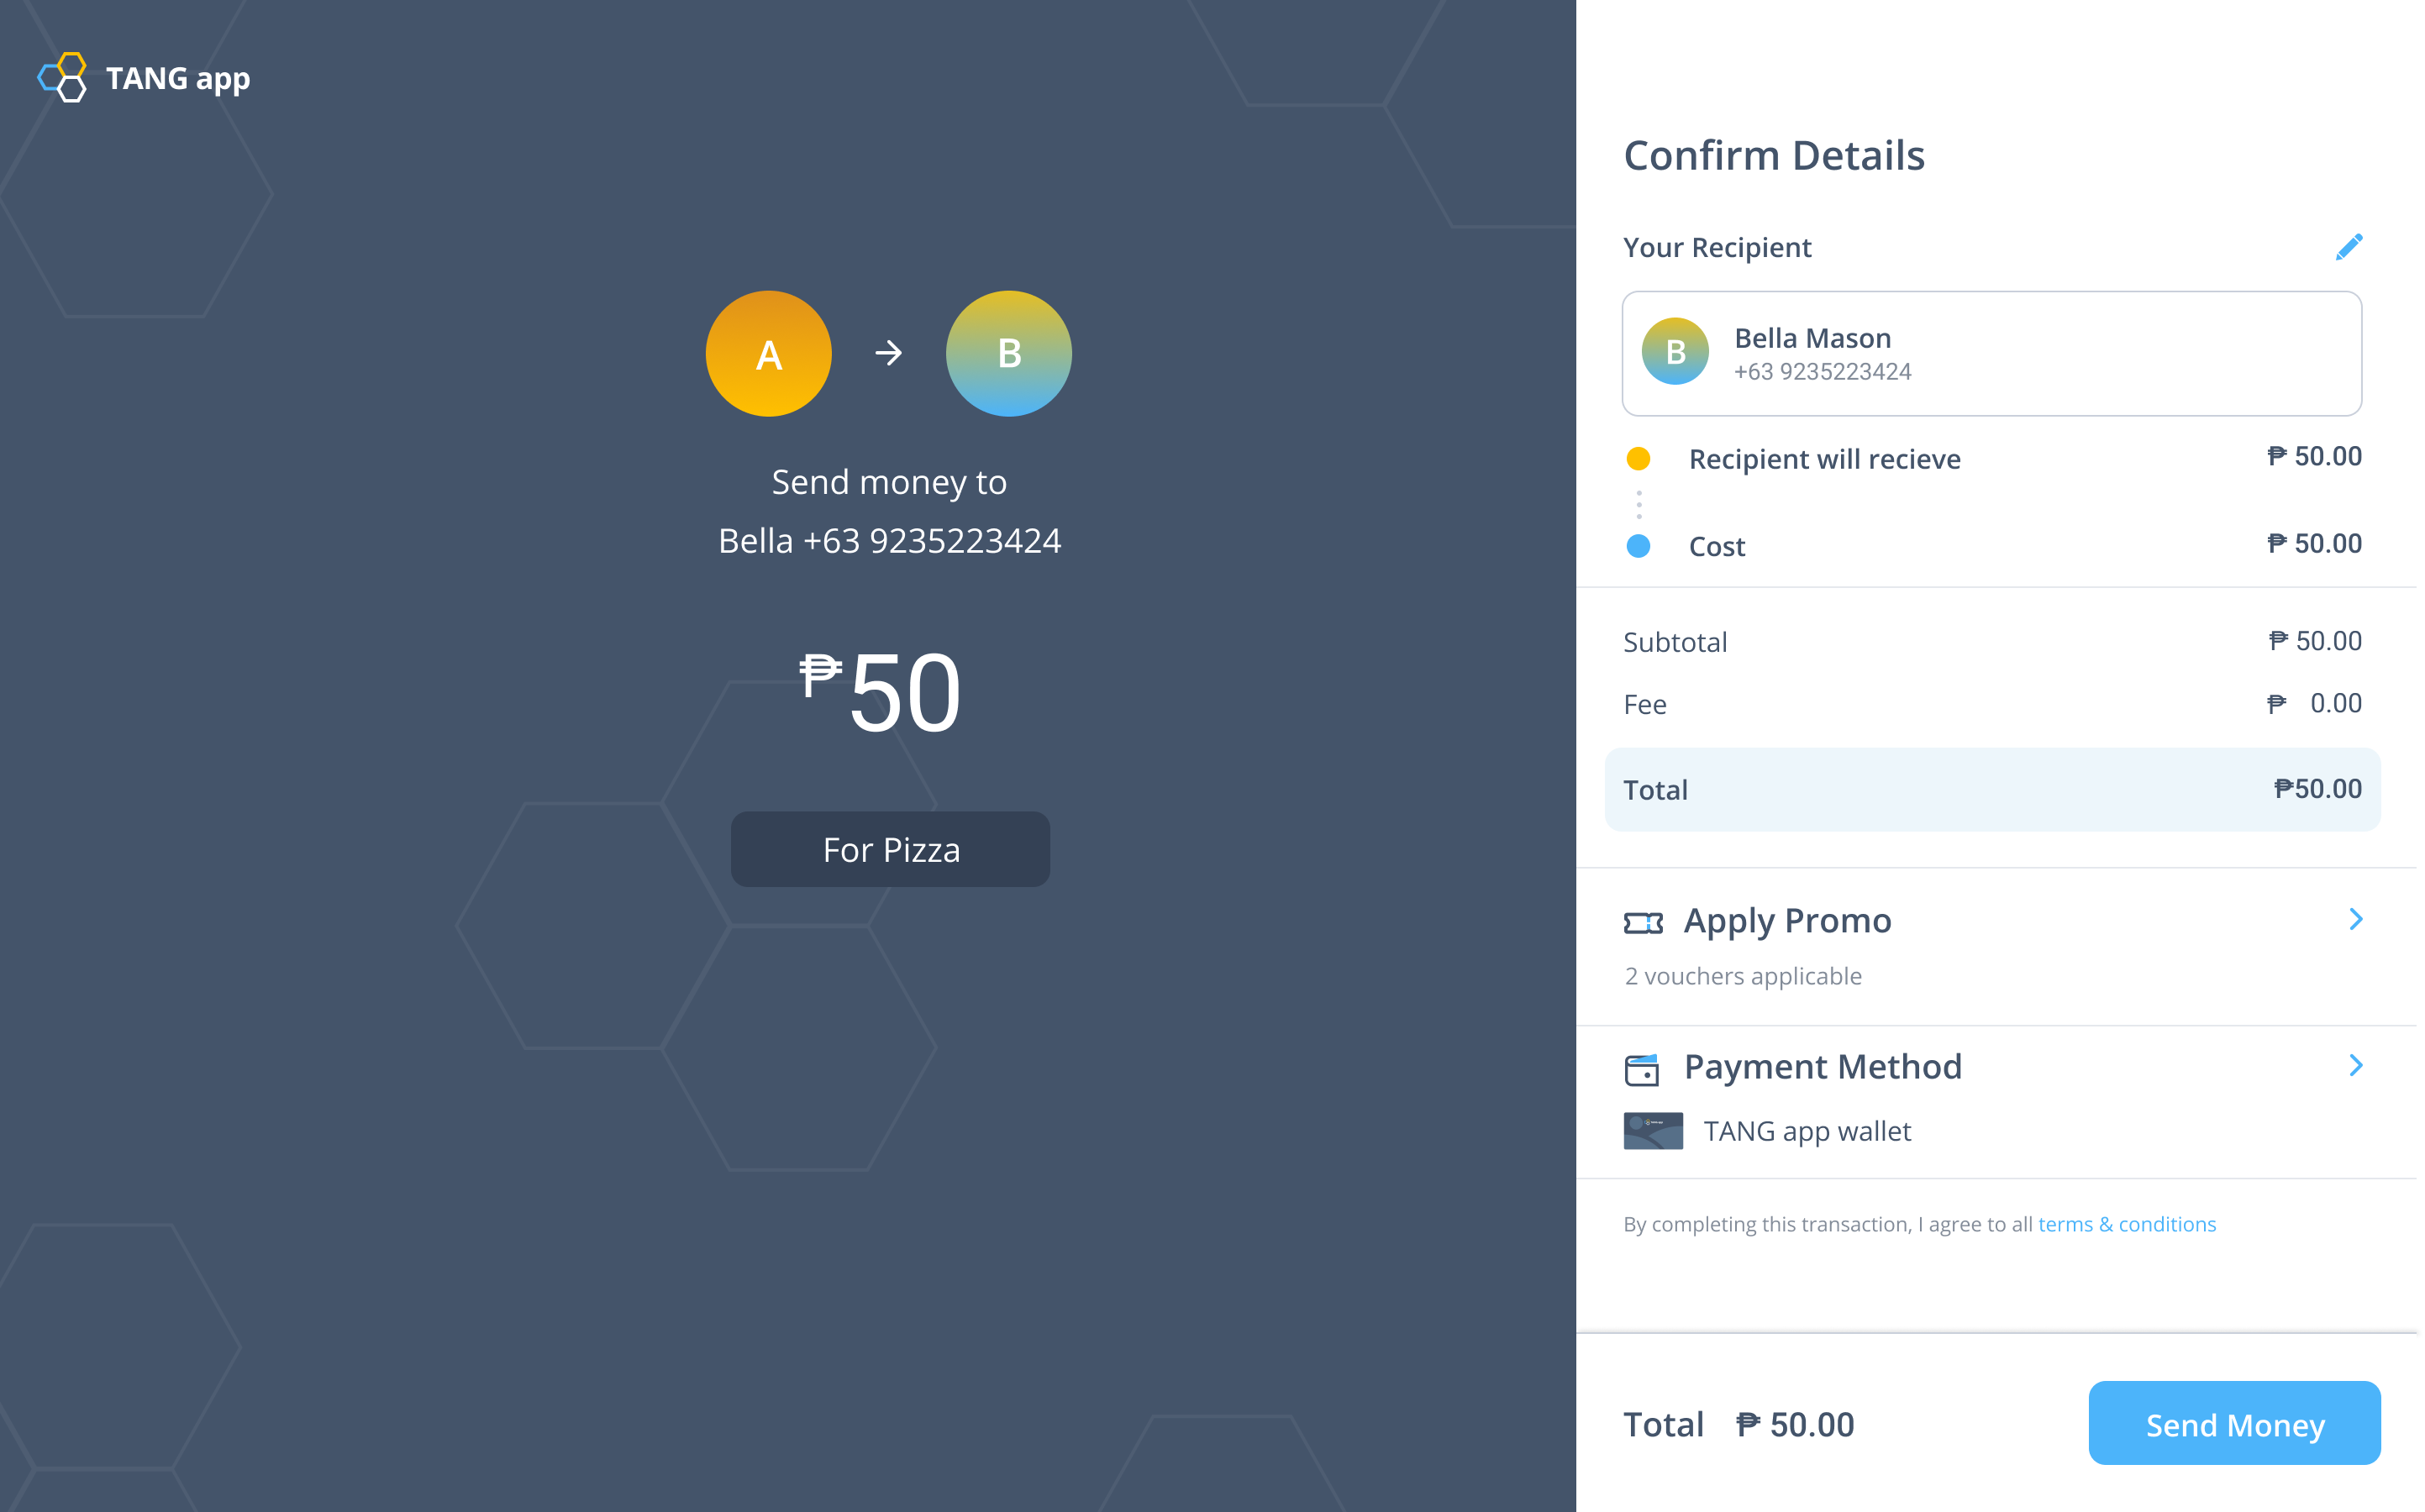Click the Send Money button
This screenshot has width=2425, height=1512.
click(x=2234, y=1423)
